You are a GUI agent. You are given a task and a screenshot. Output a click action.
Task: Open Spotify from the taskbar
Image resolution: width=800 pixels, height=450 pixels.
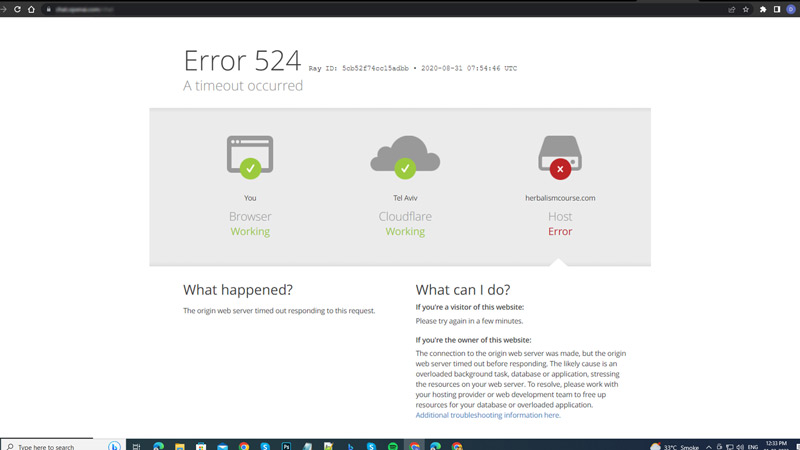point(392,446)
